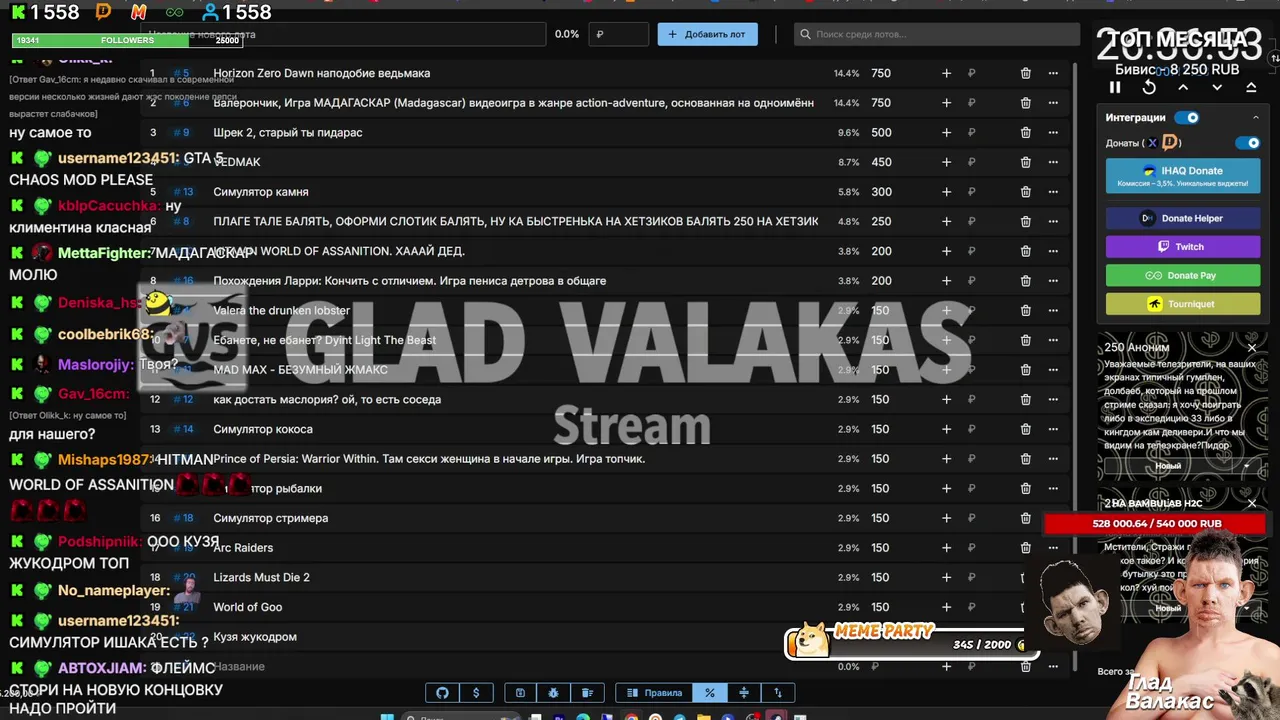Screen dimensions: 1280x720
Task: Open more options for Arc Raiders lot
Action: 1053,548
